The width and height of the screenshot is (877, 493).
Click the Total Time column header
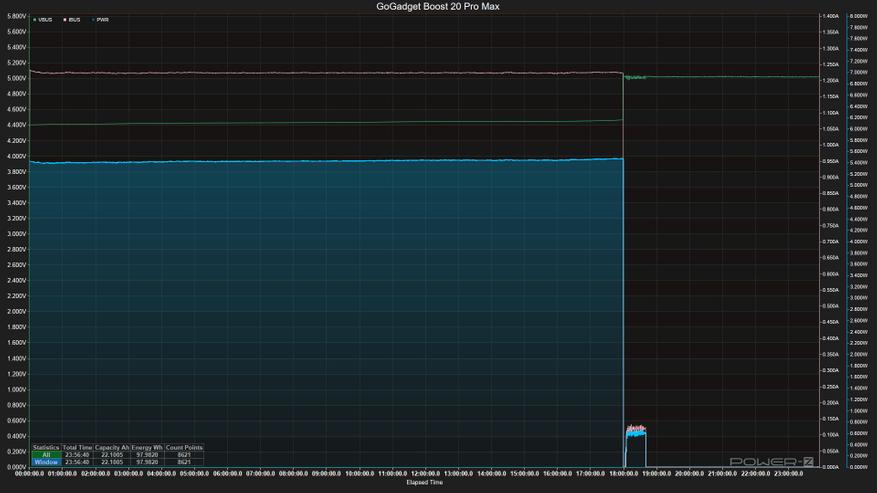(77, 448)
